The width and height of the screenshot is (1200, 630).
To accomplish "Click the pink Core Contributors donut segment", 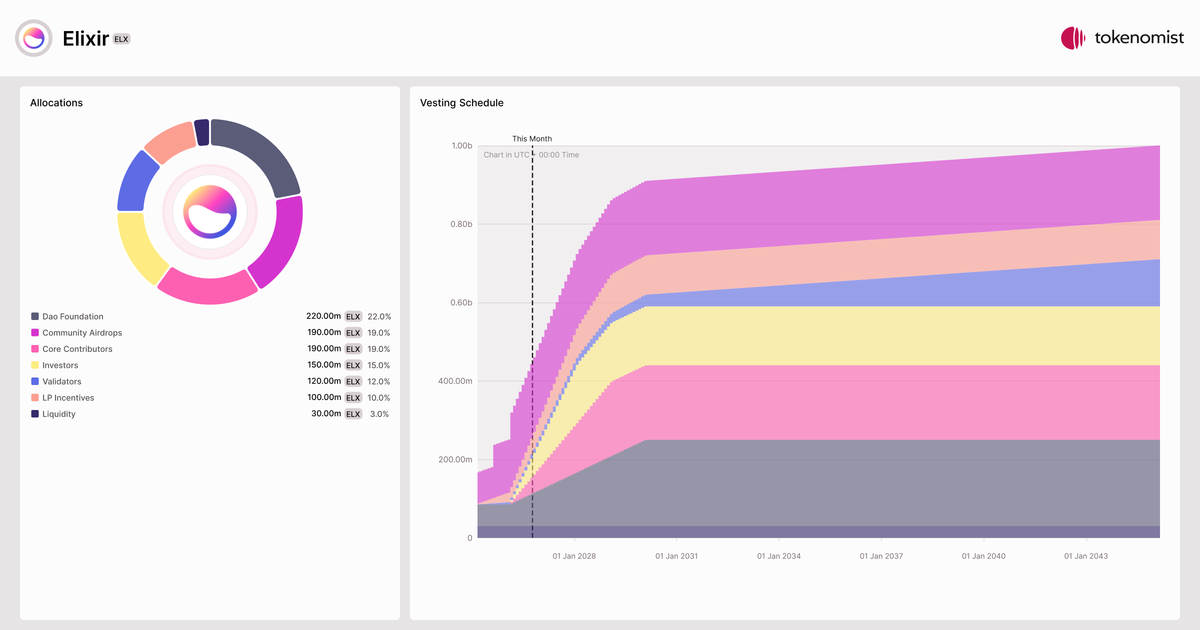I will click(x=206, y=289).
